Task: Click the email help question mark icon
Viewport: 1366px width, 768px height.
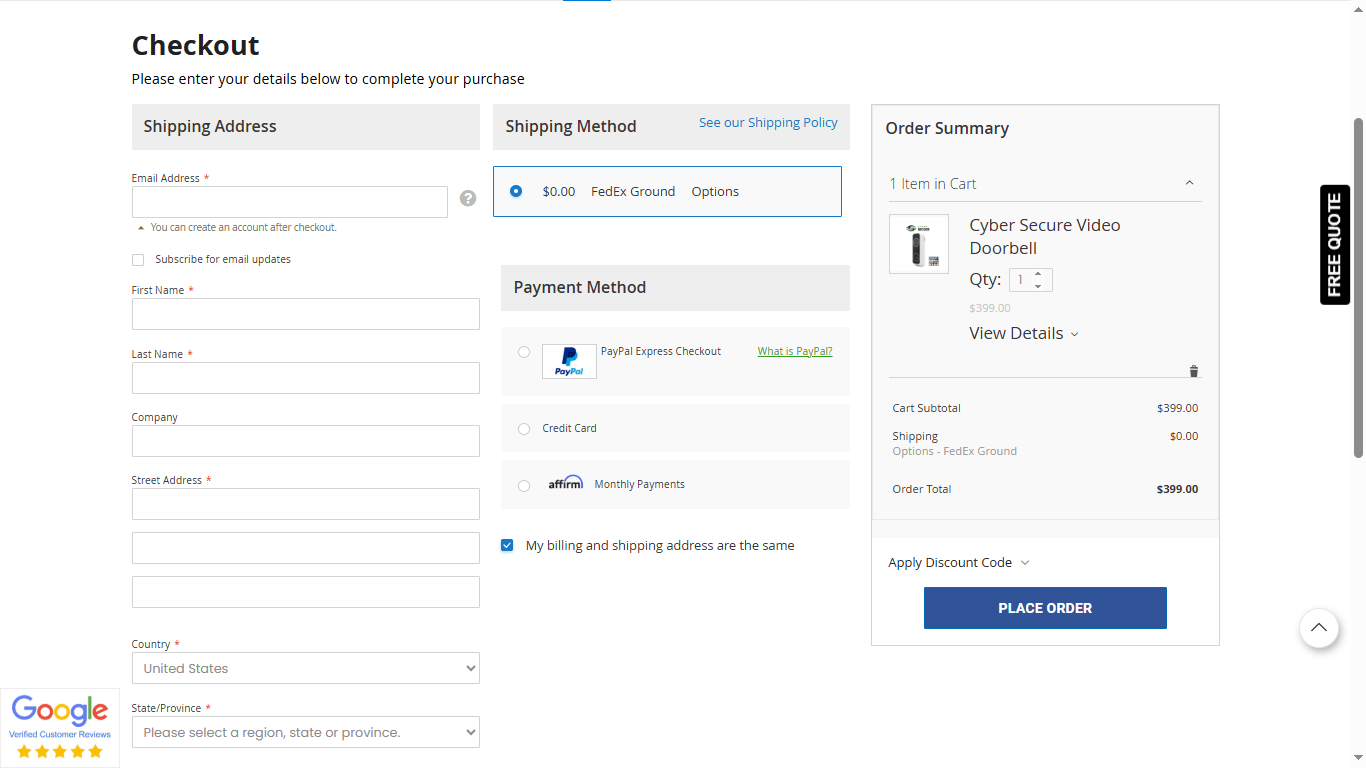Action: click(467, 198)
